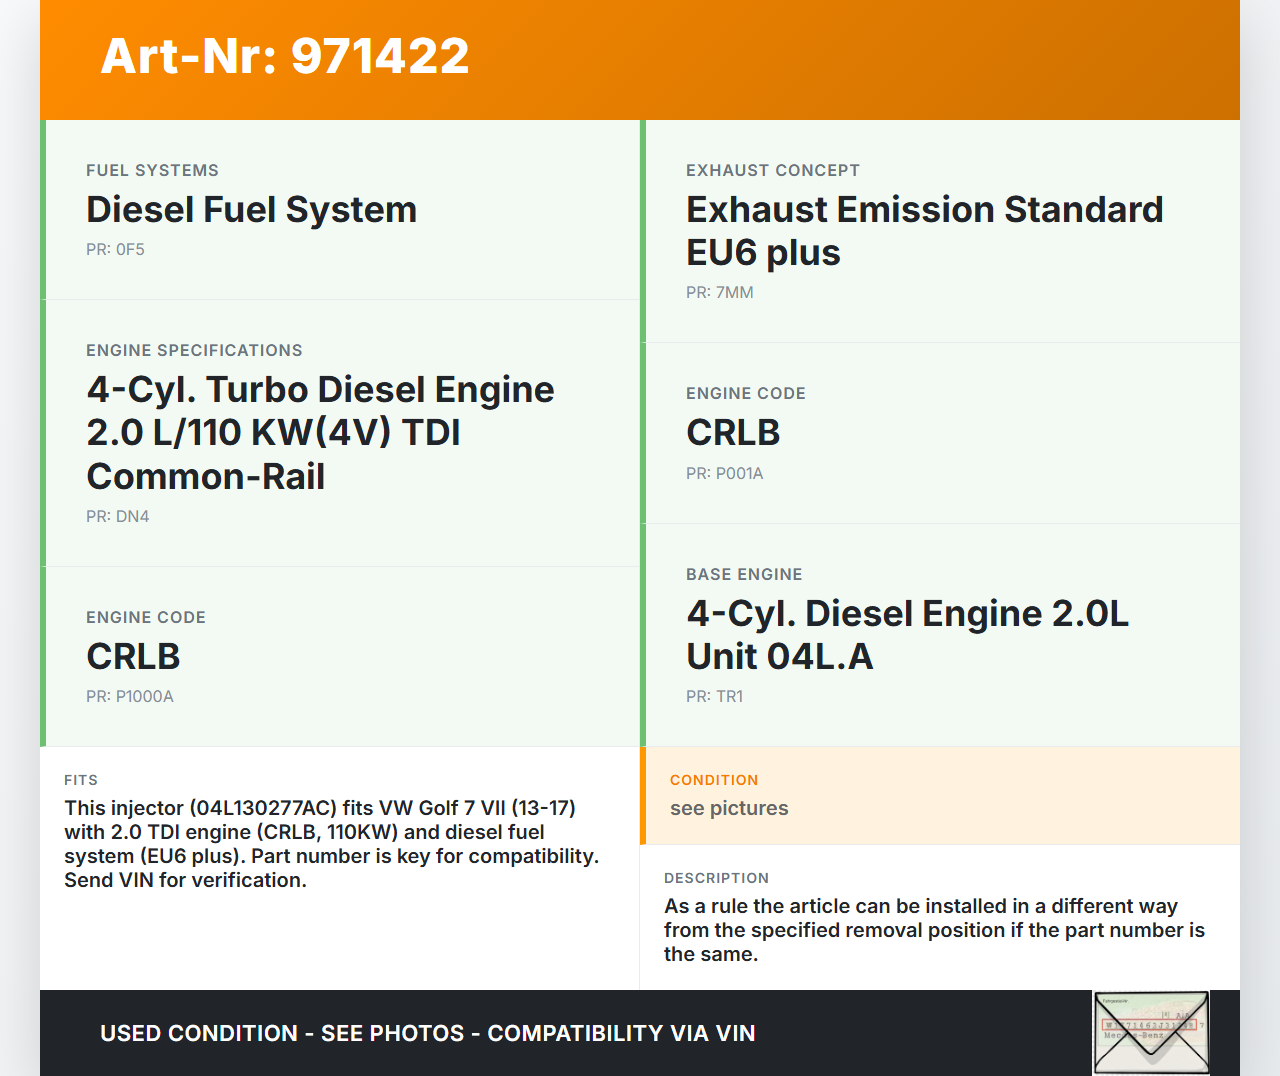Viewport: 1280px width, 1076px height.
Task: Click the PR: P001A code
Action: pyautogui.click(x=724, y=474)
